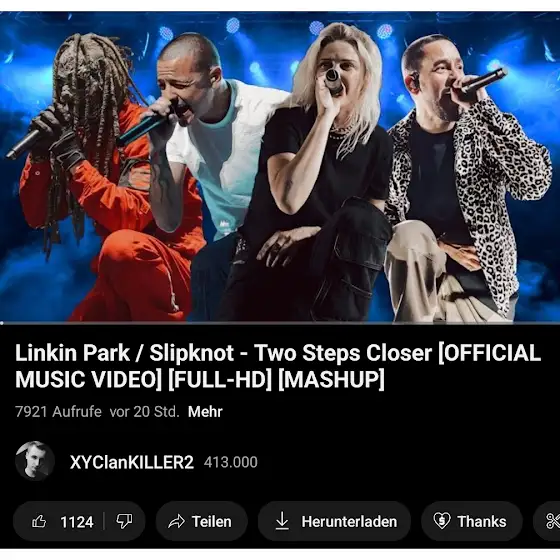Expand description with Mehr
The width and height of the screenshot is (560, 560).
pos(205,412)
